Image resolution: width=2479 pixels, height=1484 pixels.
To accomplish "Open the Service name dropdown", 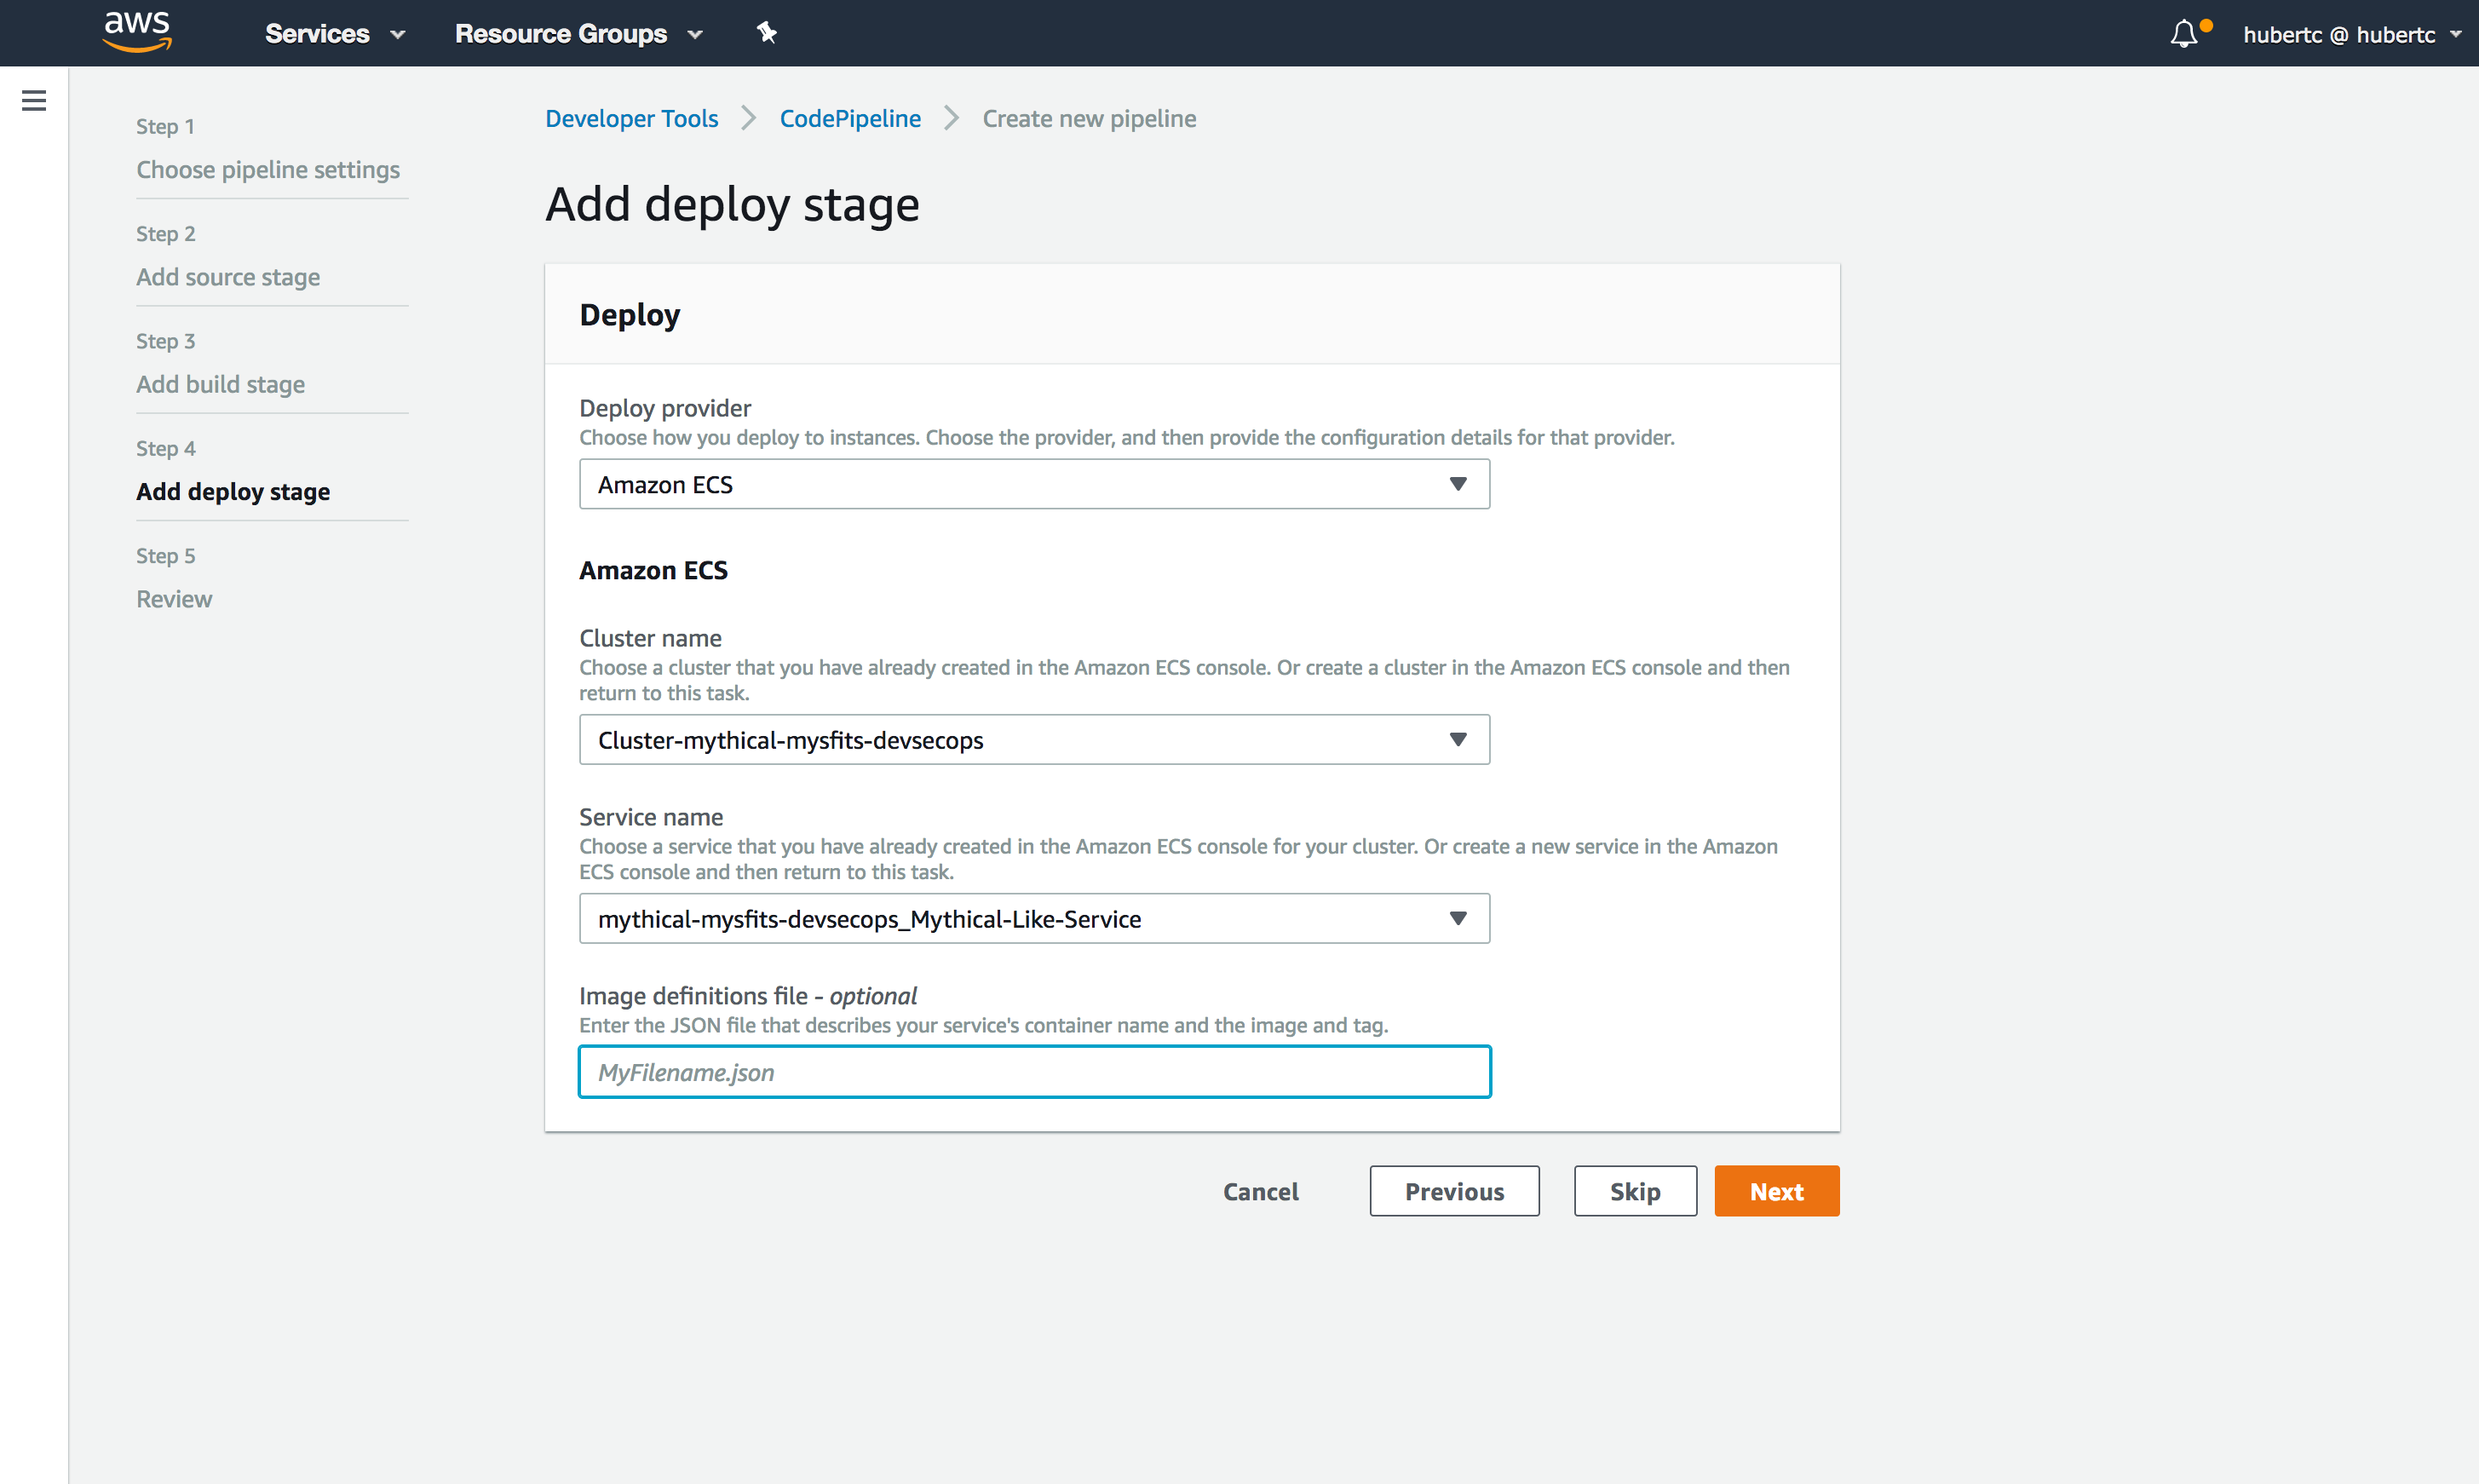I will [1034, 919].
